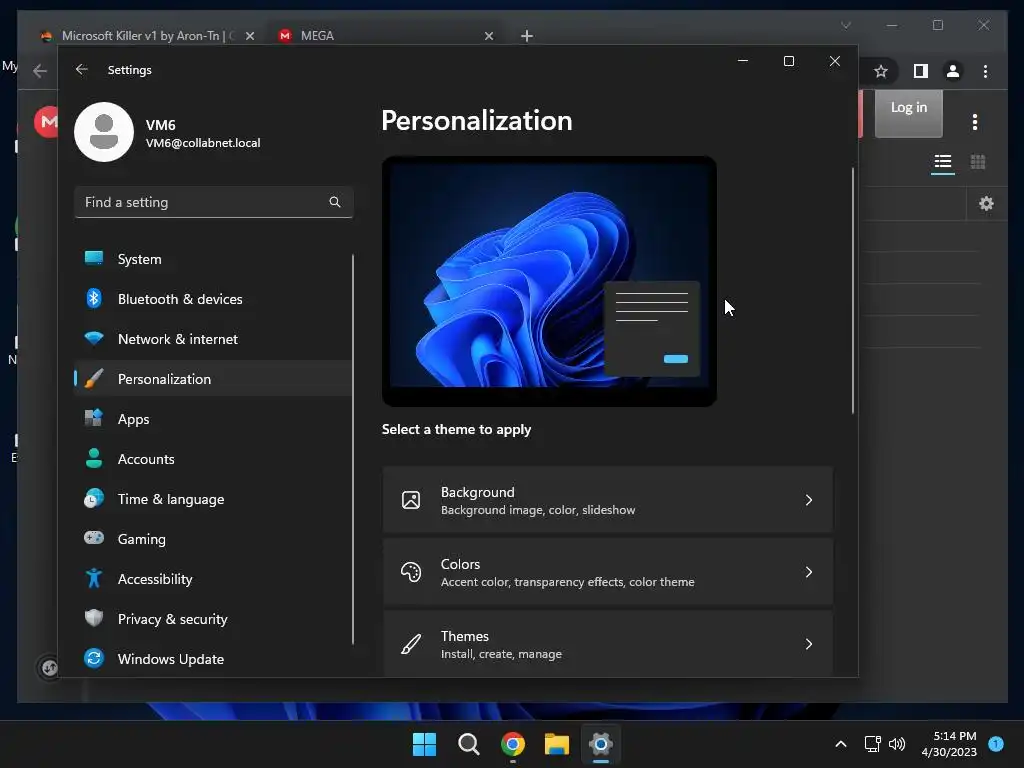Click the Settings back arrow
Image resolution: width=1024 pixels, height=768 pixels.
coord(82,69)
